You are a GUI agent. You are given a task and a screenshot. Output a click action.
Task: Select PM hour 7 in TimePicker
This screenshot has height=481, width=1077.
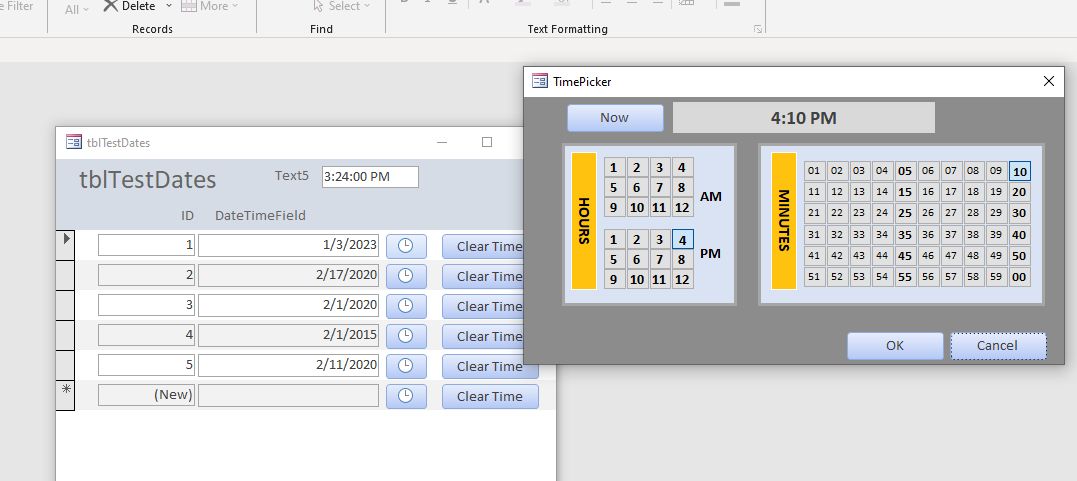[659, 259]
